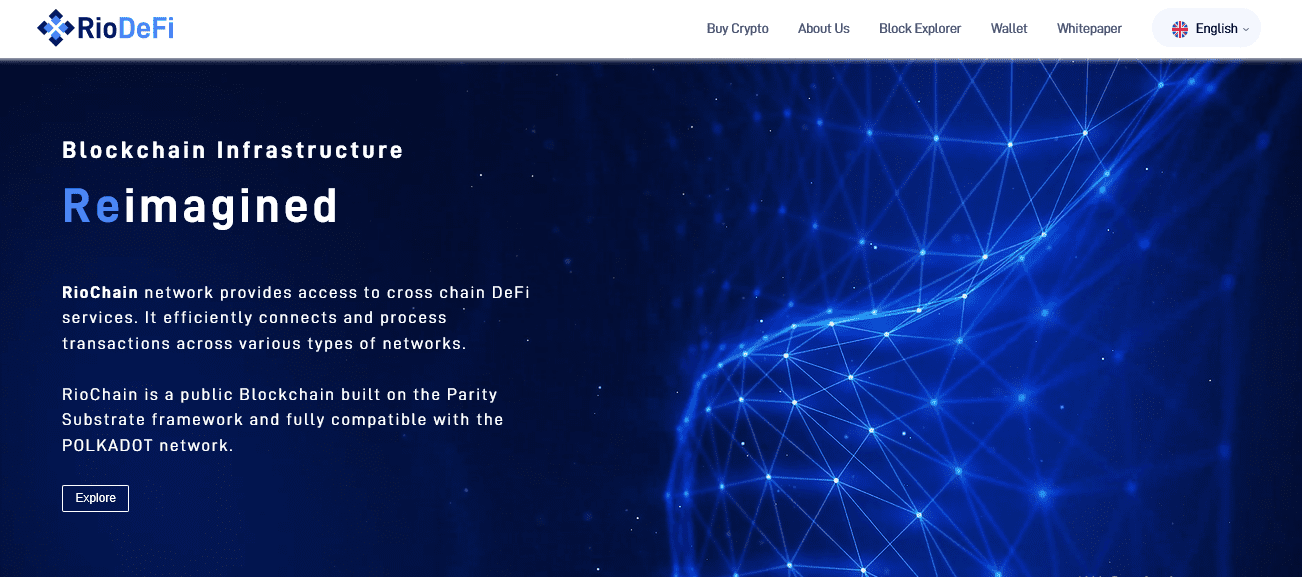Click the Explore button
The width and height of the screenshot is (1302, 577).
(95, 498)
